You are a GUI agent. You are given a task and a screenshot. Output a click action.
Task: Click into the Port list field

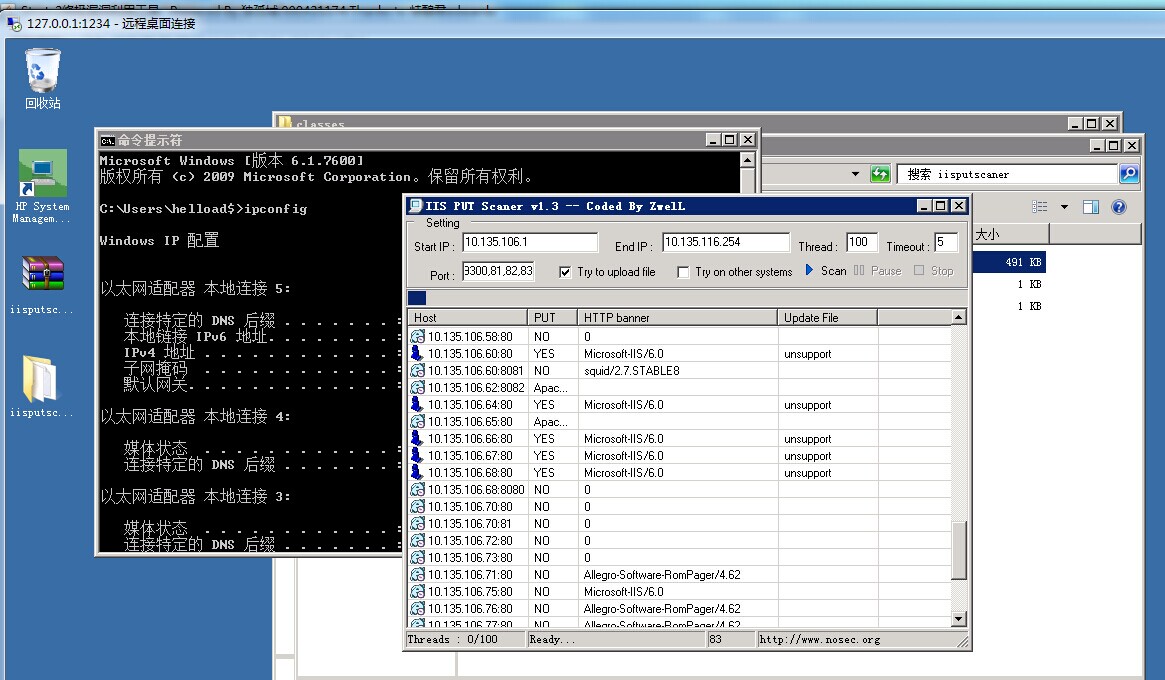pos(498,271)
